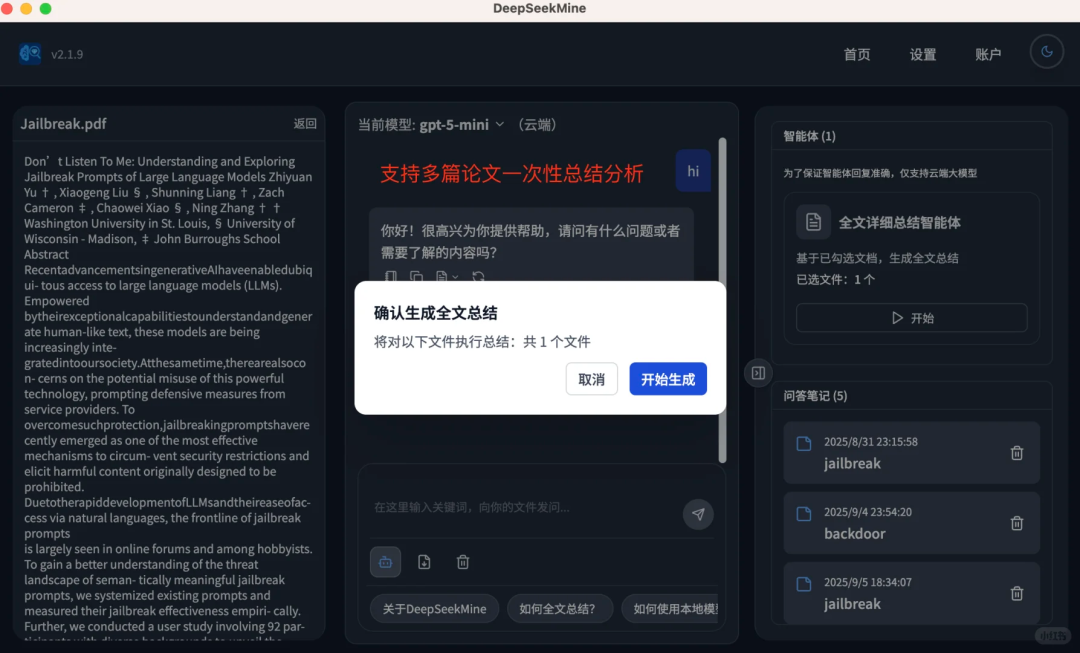Open the 2025/9/5 18:34:07 jailbreak note
Image resolution: width=1080 pixels, height=653 pixels.
pos(911,593)
